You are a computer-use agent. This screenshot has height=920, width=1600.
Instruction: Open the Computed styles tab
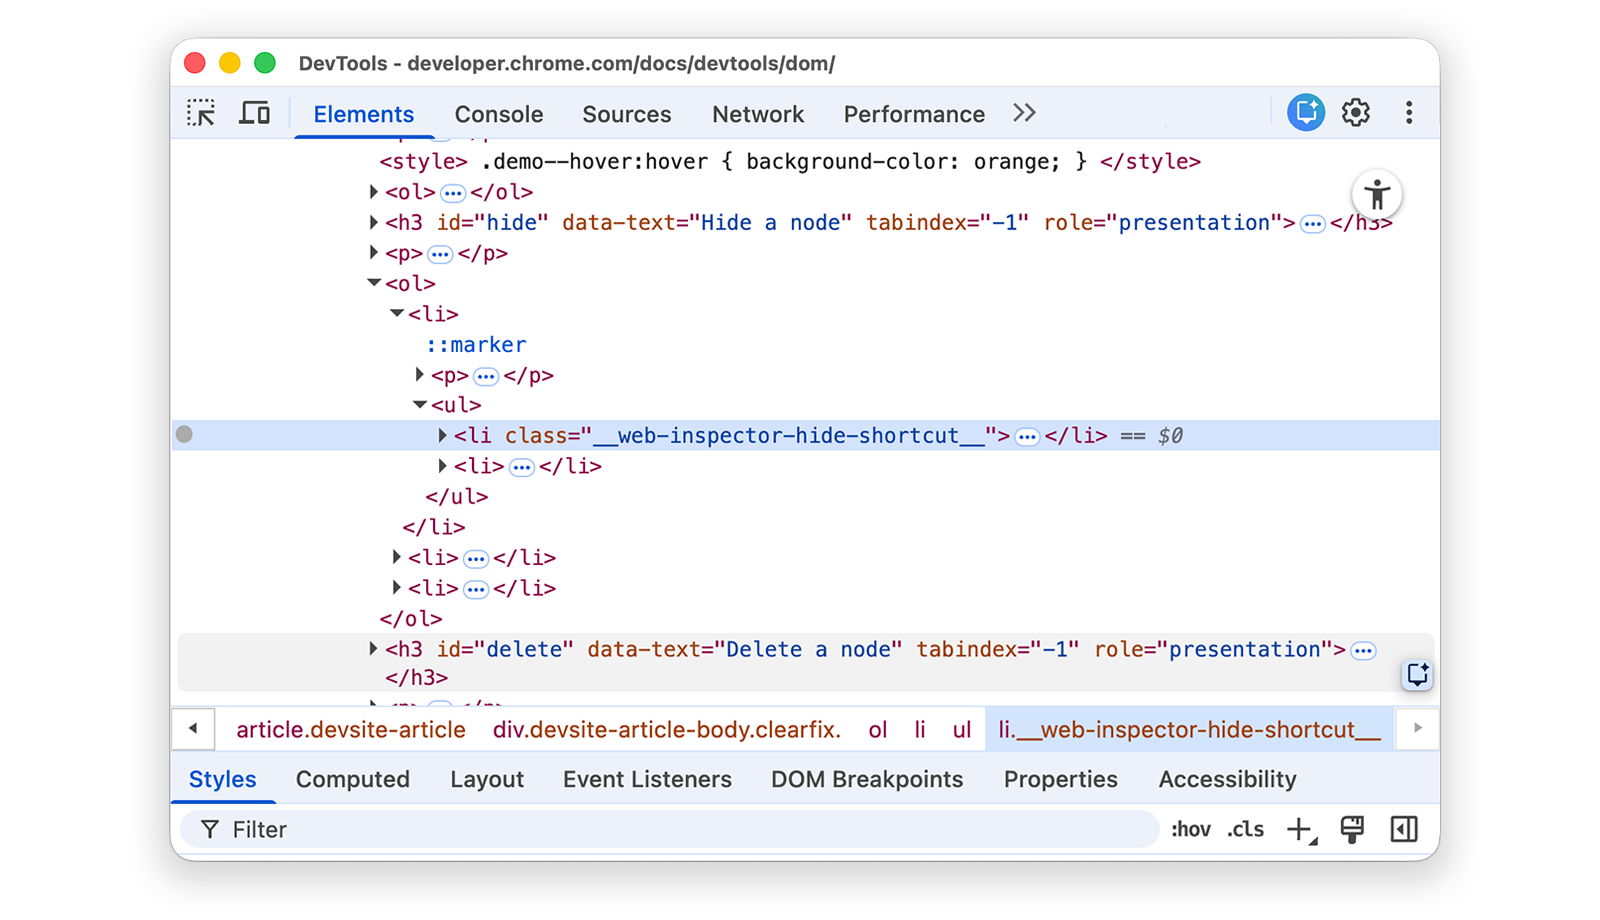(x=352, y=779)
